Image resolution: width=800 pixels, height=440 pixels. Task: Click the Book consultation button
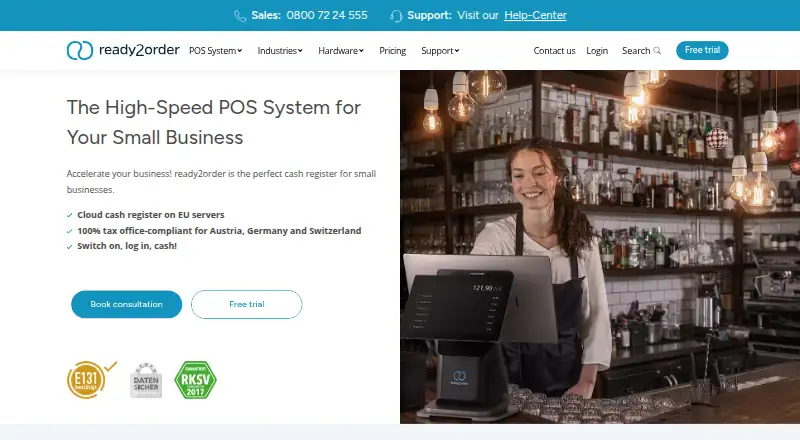point(127,304)
